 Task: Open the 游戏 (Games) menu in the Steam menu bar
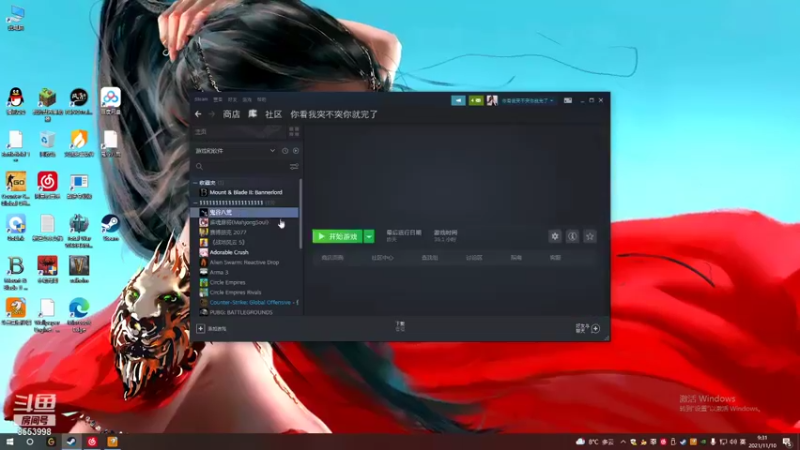click(247, 99)
